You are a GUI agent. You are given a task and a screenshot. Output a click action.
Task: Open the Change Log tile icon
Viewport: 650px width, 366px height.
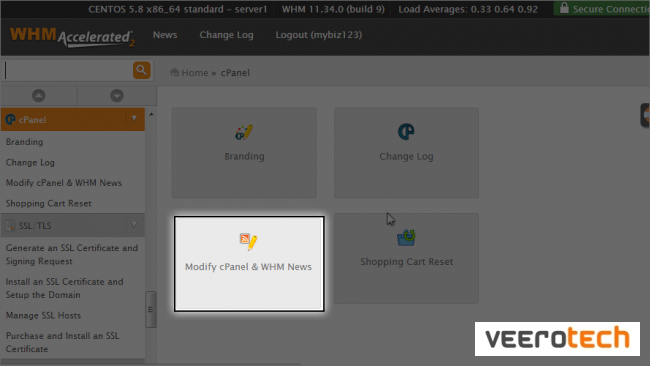point(406,132)
